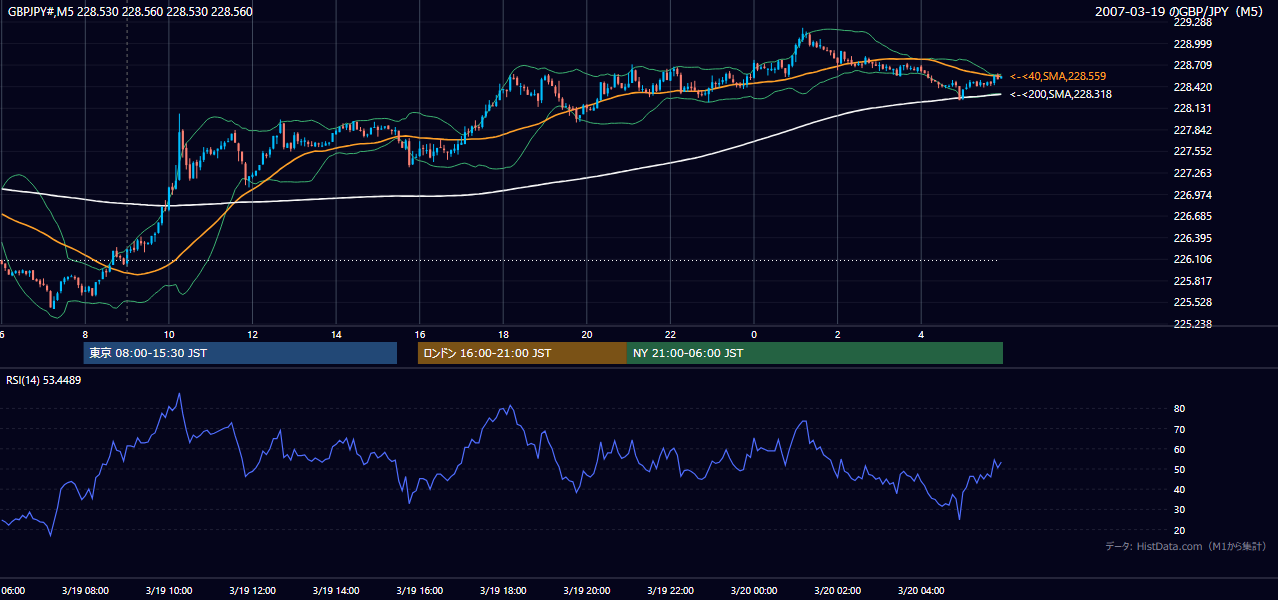
Task: Click price axis value 226.395
Action: coord(1192,238)
